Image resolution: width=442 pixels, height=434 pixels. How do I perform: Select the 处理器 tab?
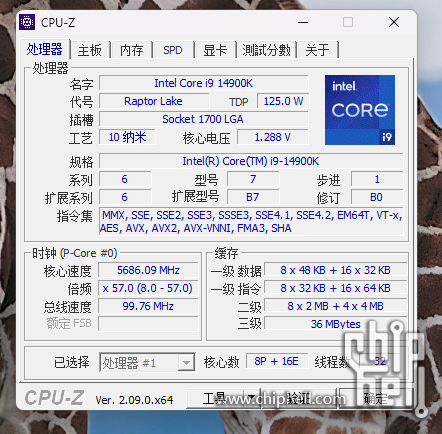pyautogui.click(x=45, y=49)
